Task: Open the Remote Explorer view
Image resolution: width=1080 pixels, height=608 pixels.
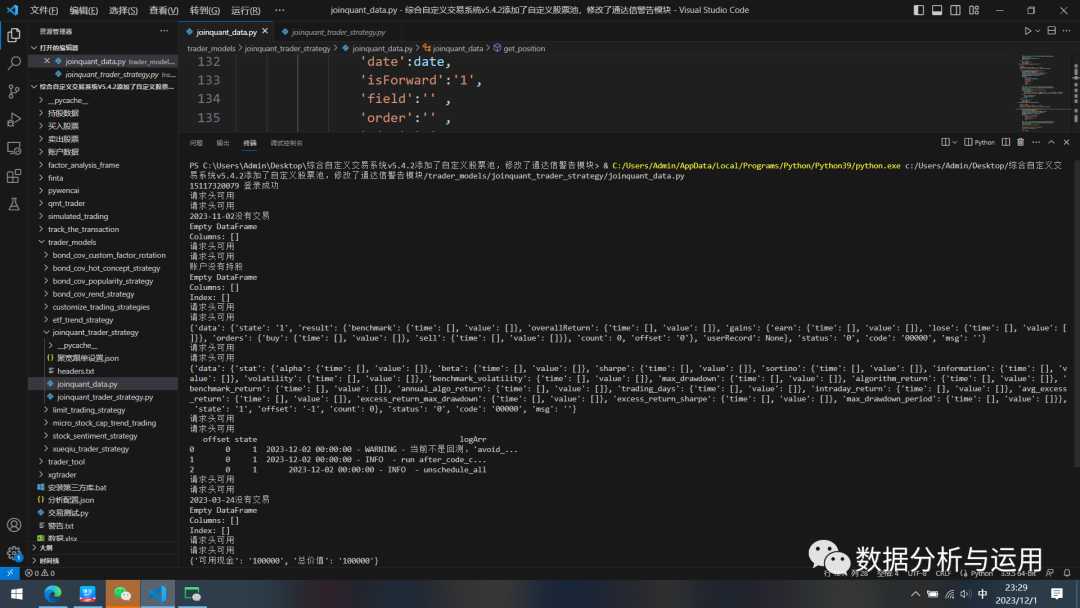Action: tap(14, 148)
